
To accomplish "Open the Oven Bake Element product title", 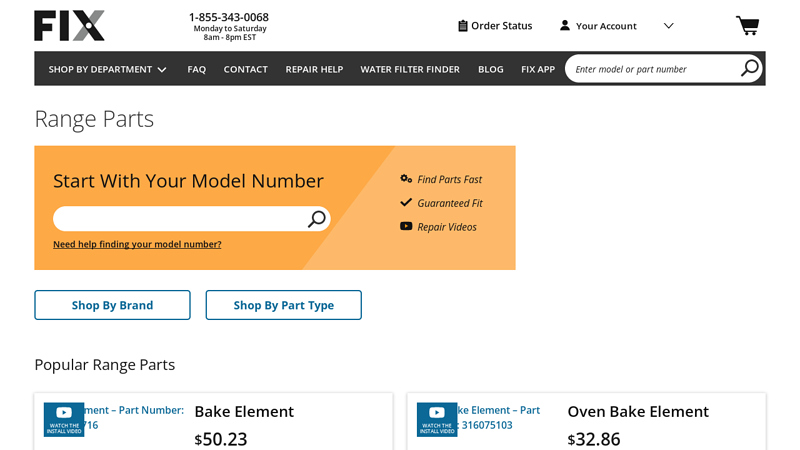I will click(x=638, y=411).
